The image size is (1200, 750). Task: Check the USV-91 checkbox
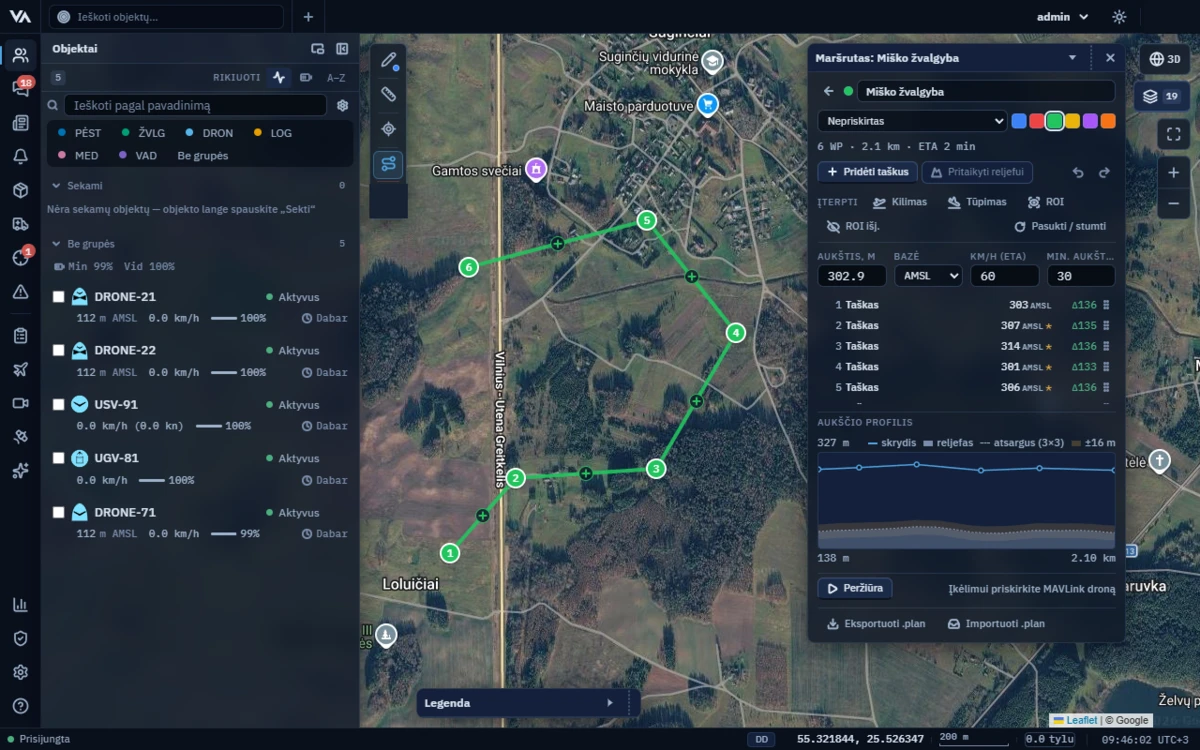(x=59, y=405)
